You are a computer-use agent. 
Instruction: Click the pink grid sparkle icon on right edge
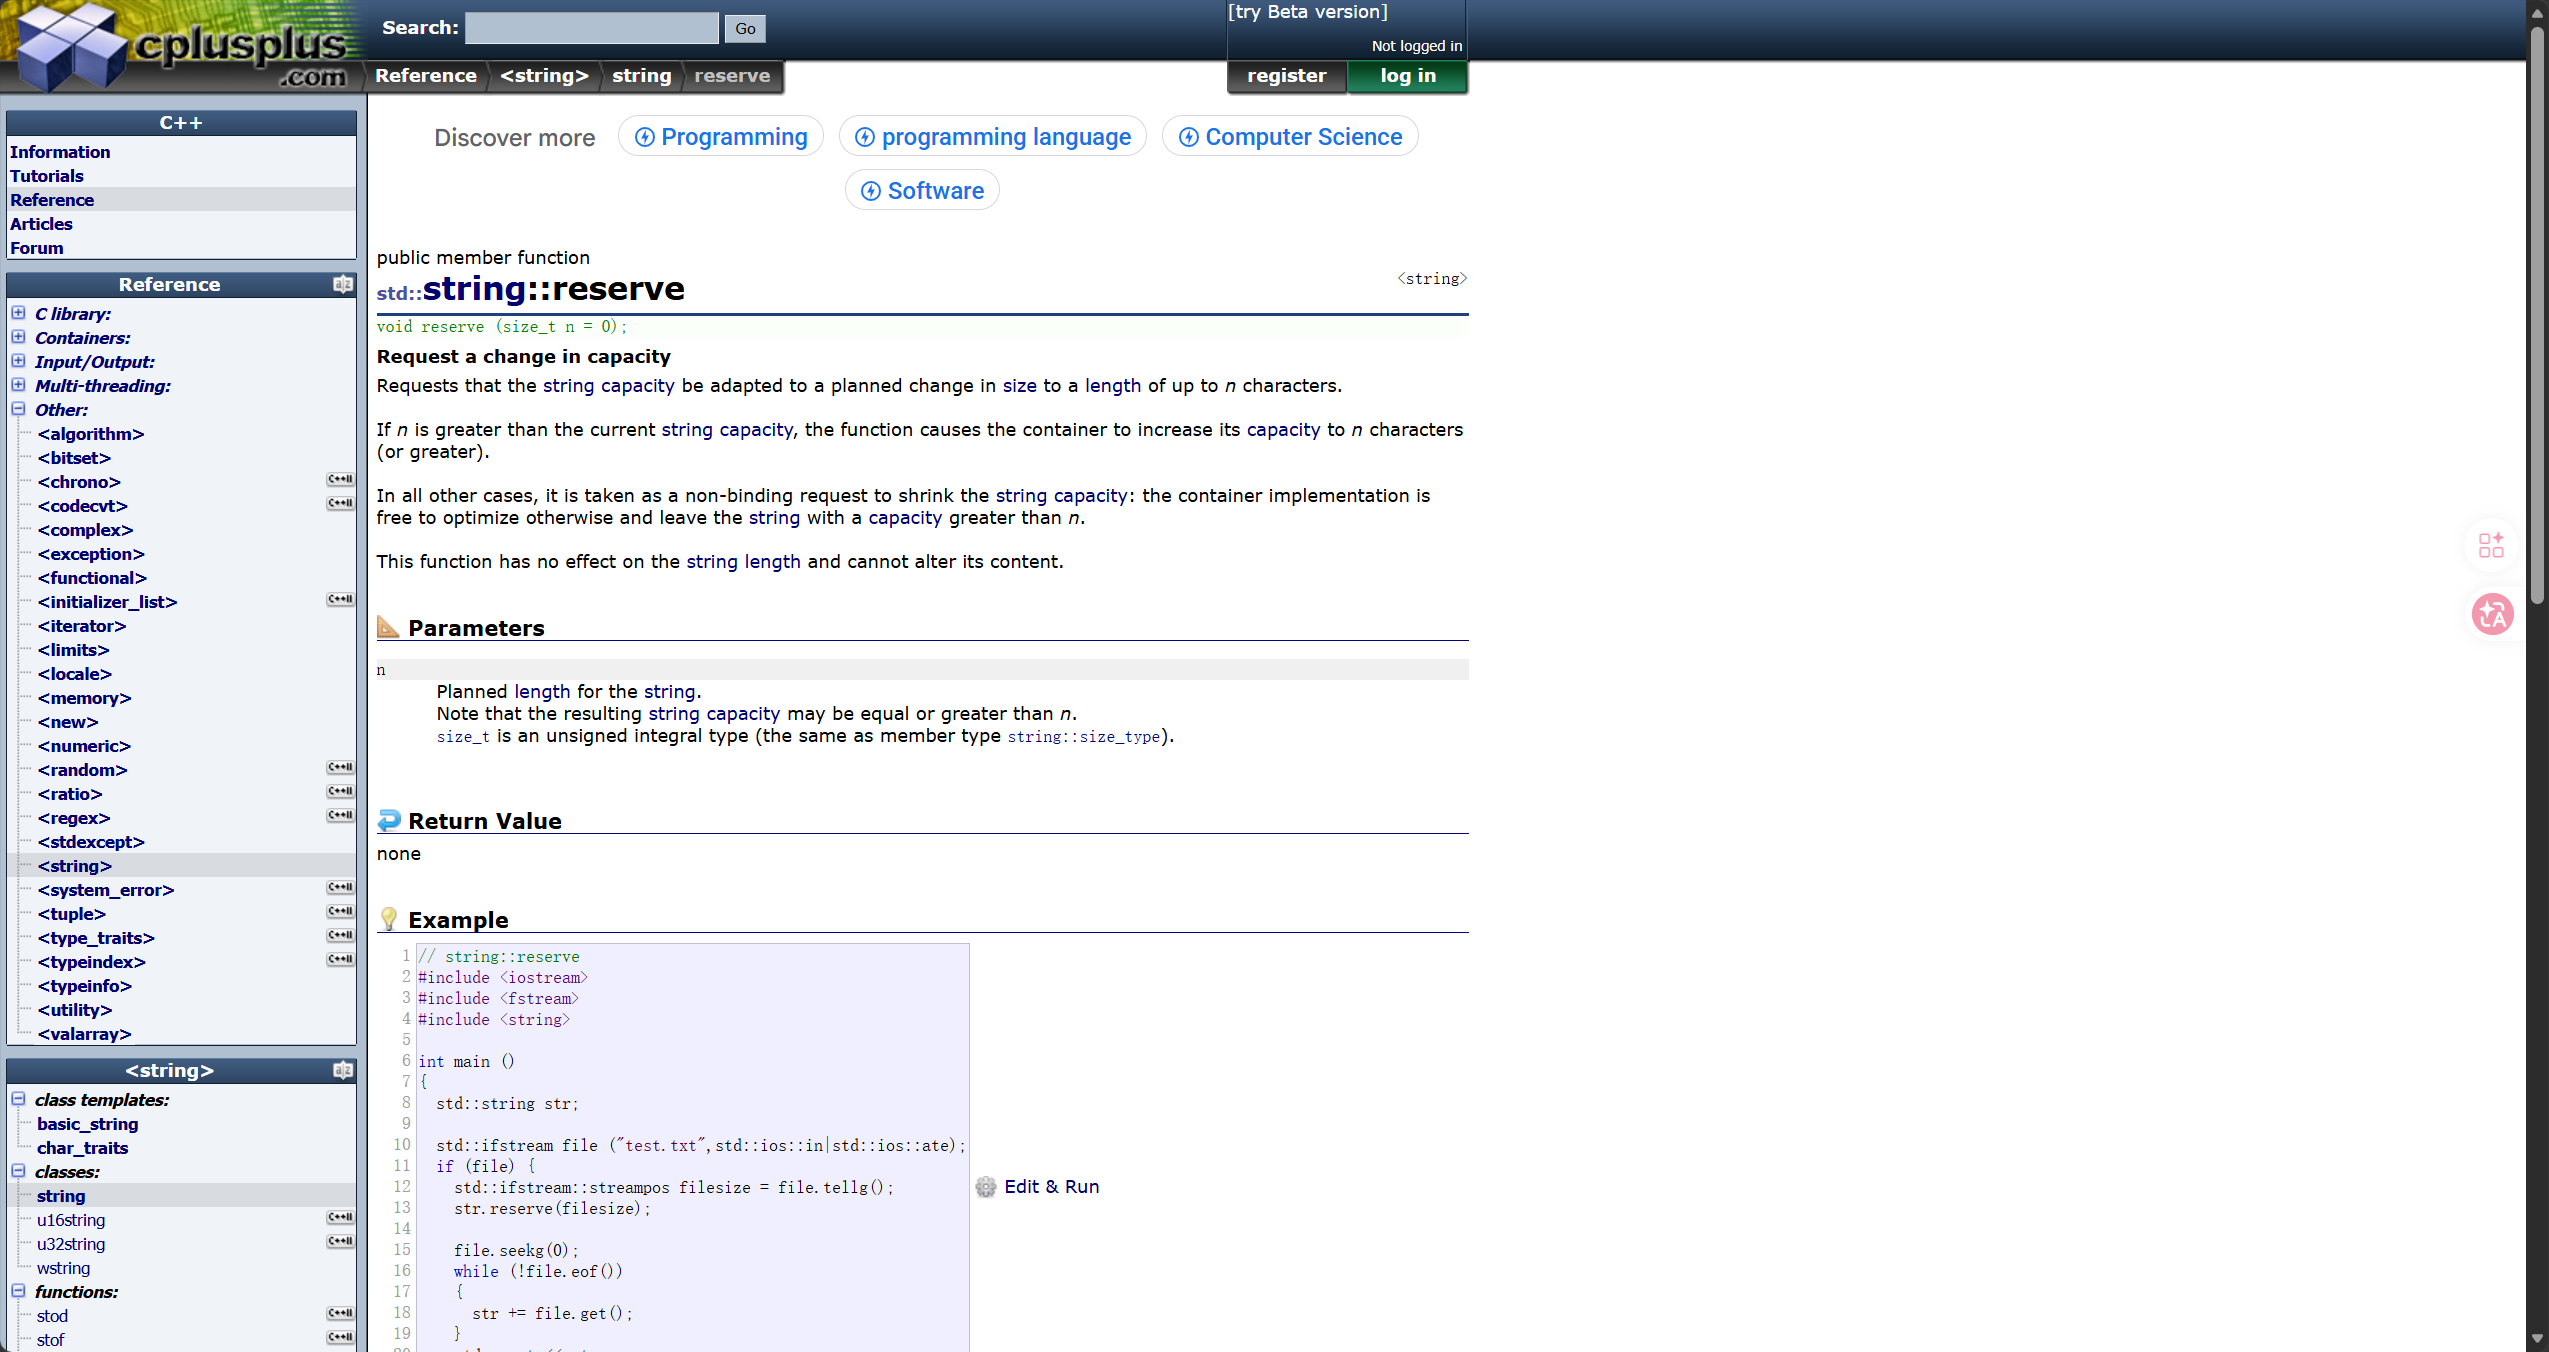2491,545
